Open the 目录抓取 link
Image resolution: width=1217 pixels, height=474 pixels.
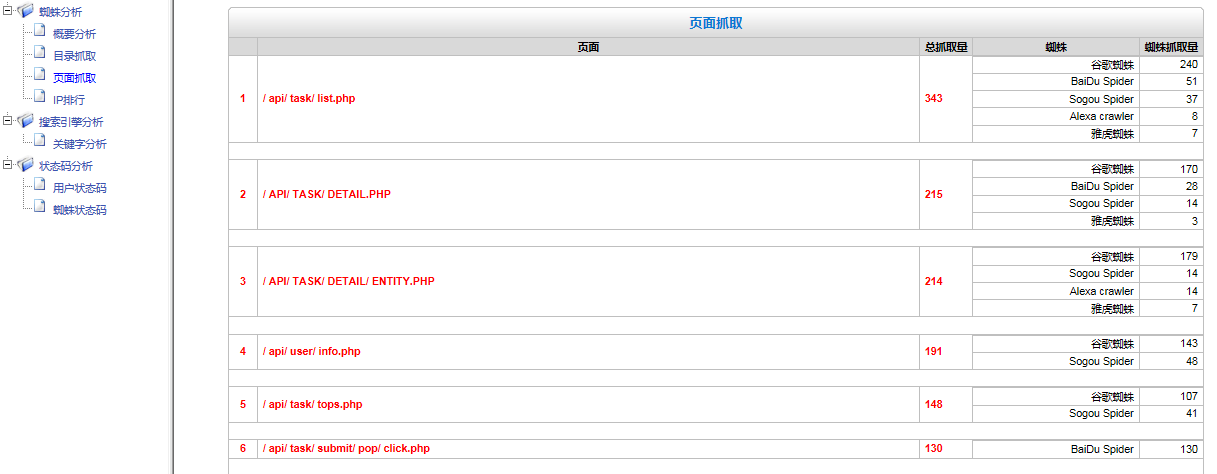(x=74, y=56)
